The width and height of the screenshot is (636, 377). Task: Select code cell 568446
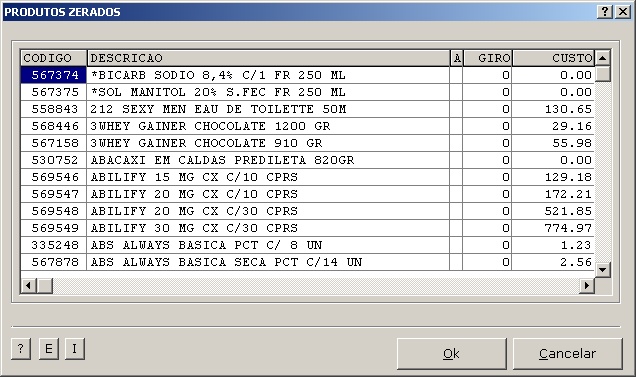click(54, 126)
